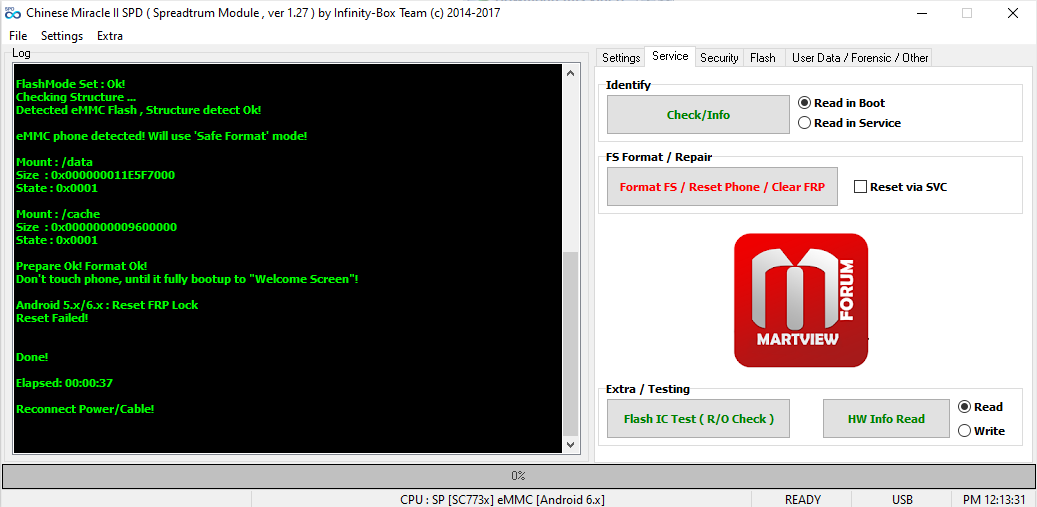Open the Settings menu
1037x507 pixels.
pyautogui.click(x=62, y=36)
